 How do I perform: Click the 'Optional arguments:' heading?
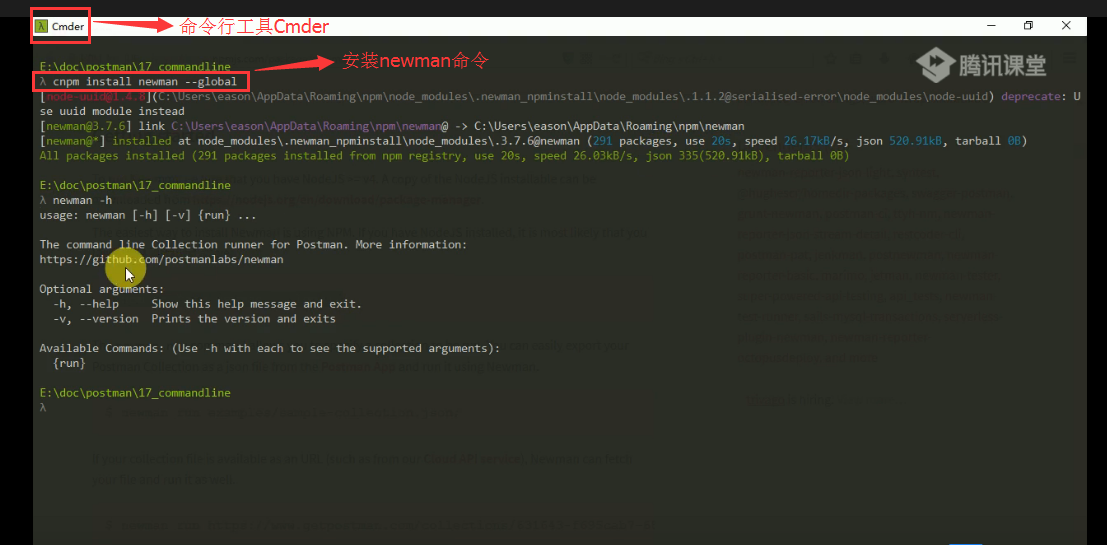[x=102, y=289]
